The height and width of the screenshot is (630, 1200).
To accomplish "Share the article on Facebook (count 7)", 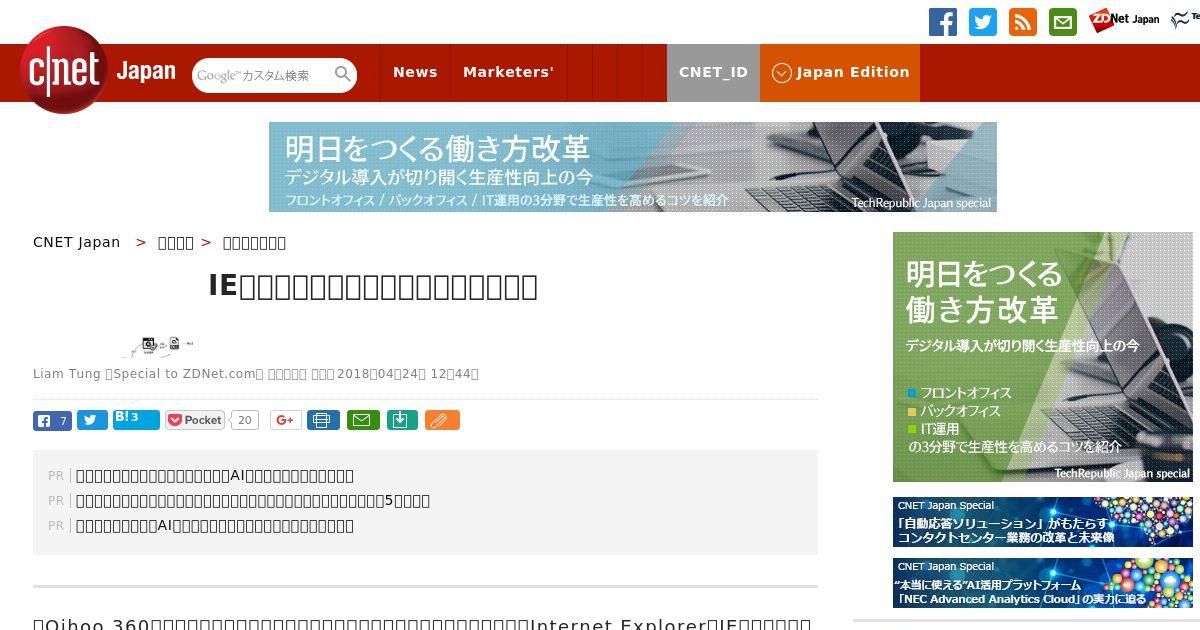I will click(52, 420).
